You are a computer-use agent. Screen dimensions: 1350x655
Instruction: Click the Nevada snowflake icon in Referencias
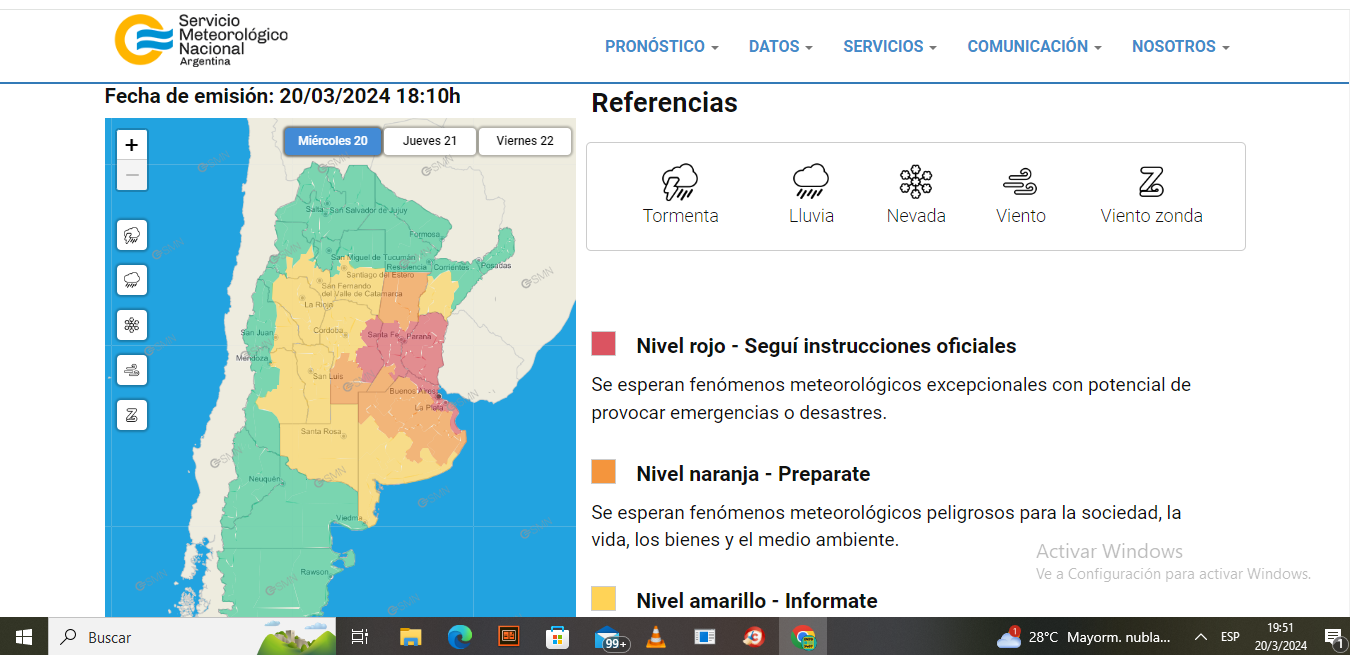tap(915, 182)
